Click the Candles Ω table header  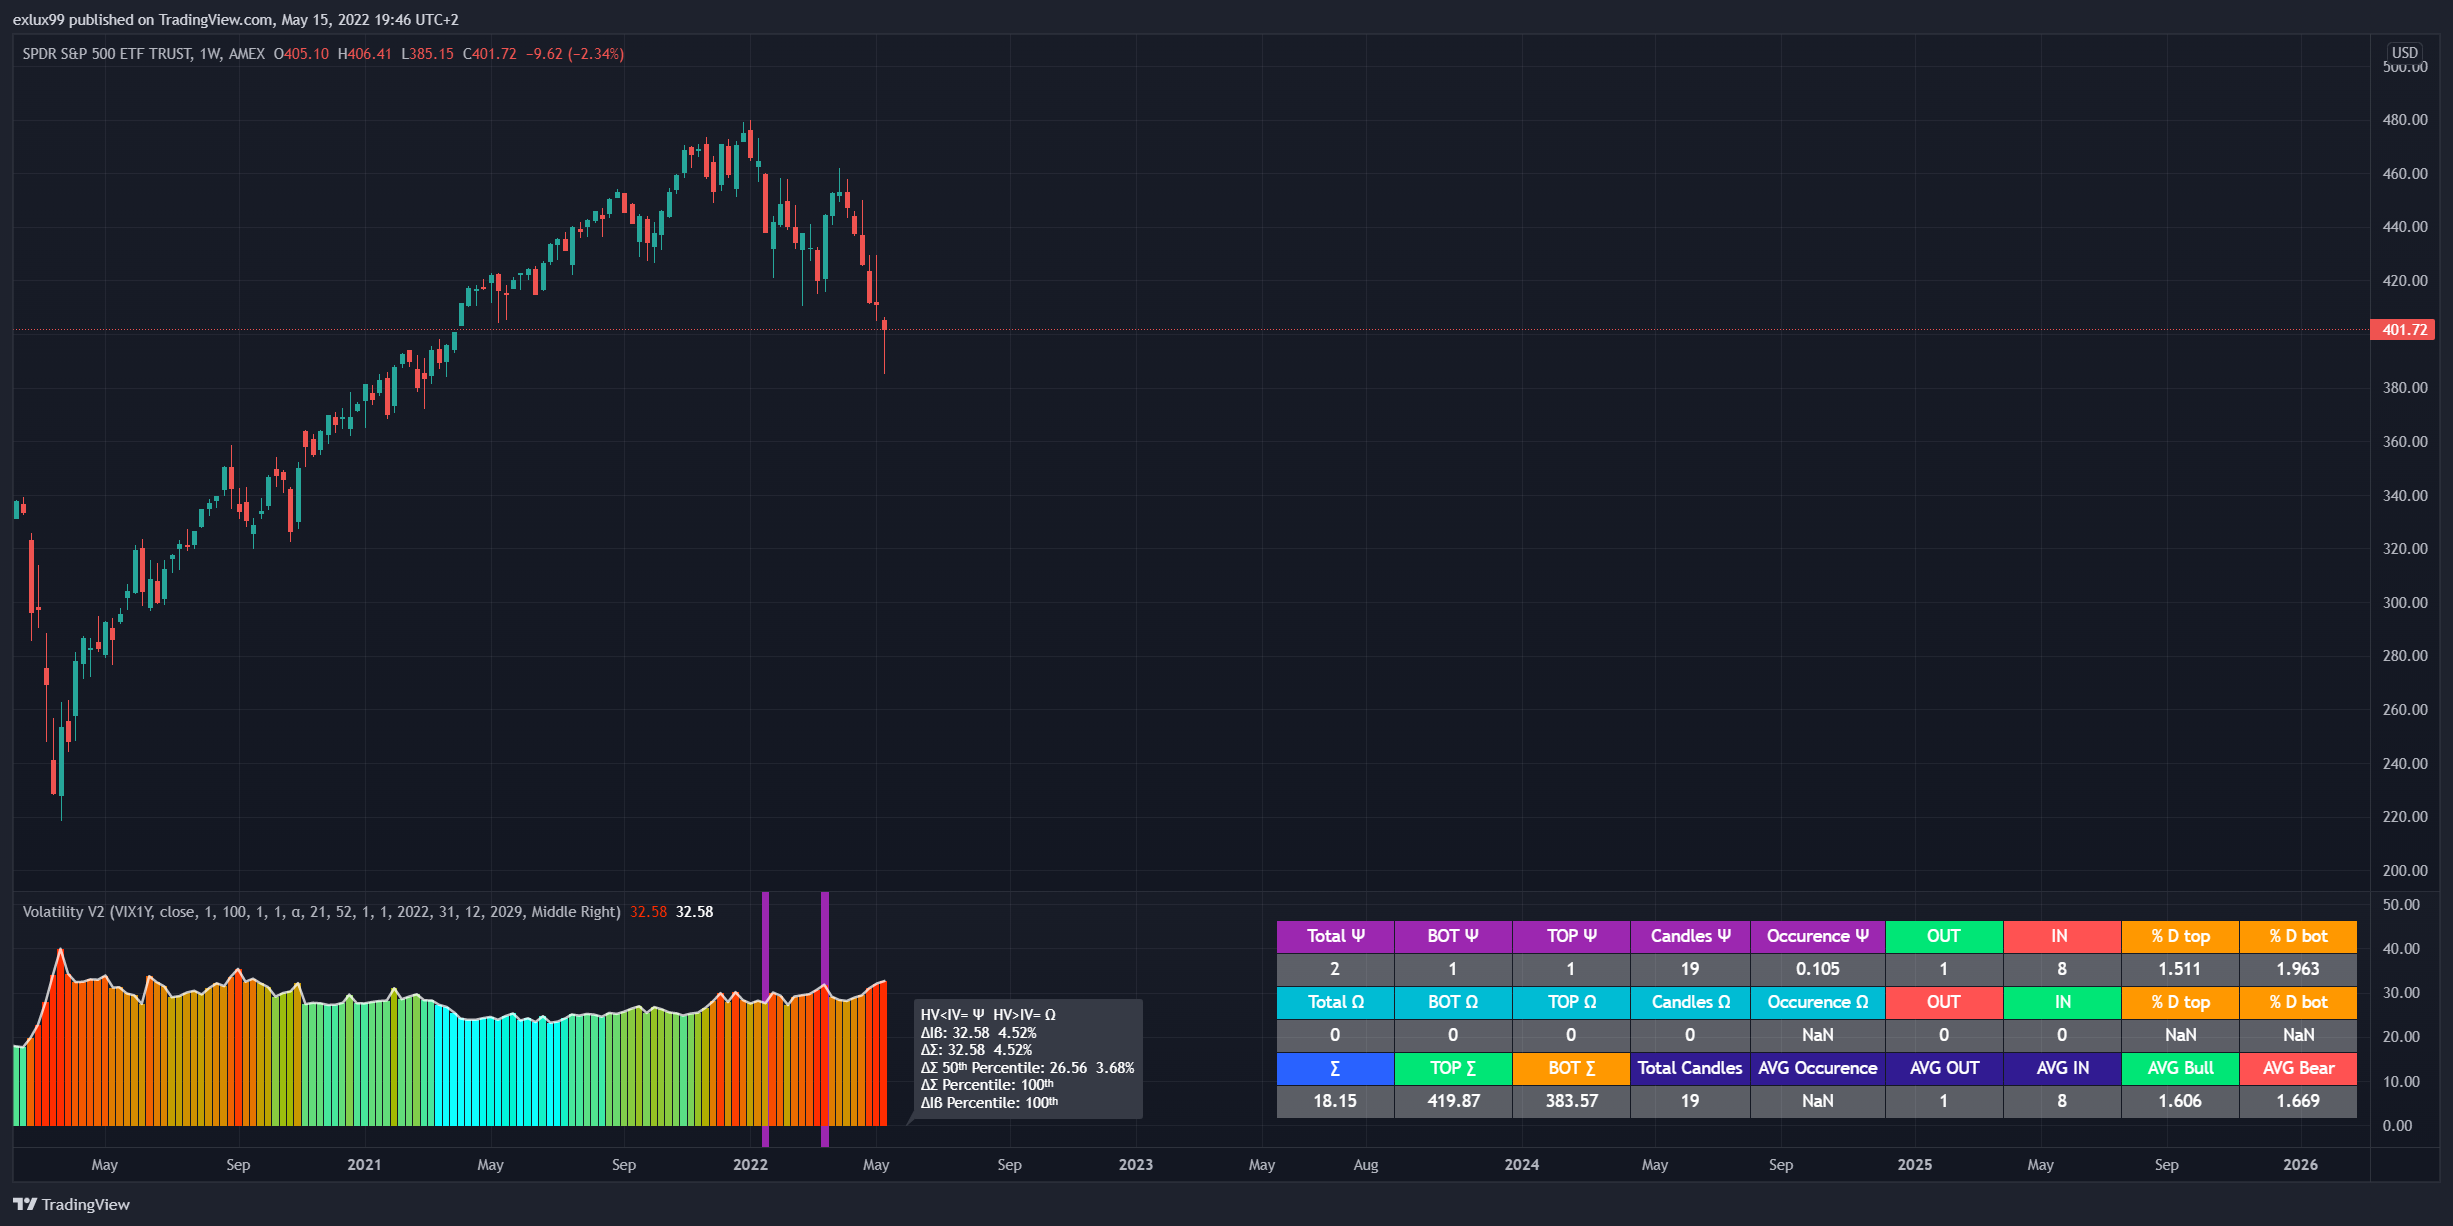[x=1690, y=1003]
